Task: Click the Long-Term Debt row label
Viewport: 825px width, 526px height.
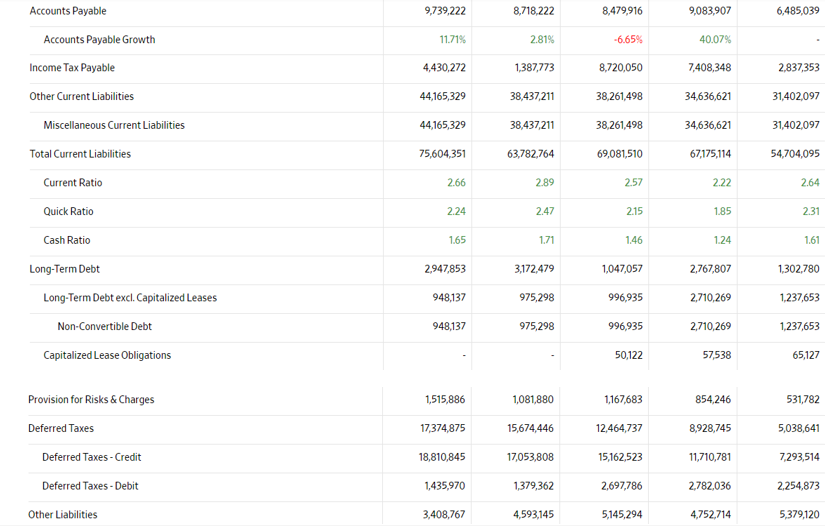Action: tap(65, 269)
